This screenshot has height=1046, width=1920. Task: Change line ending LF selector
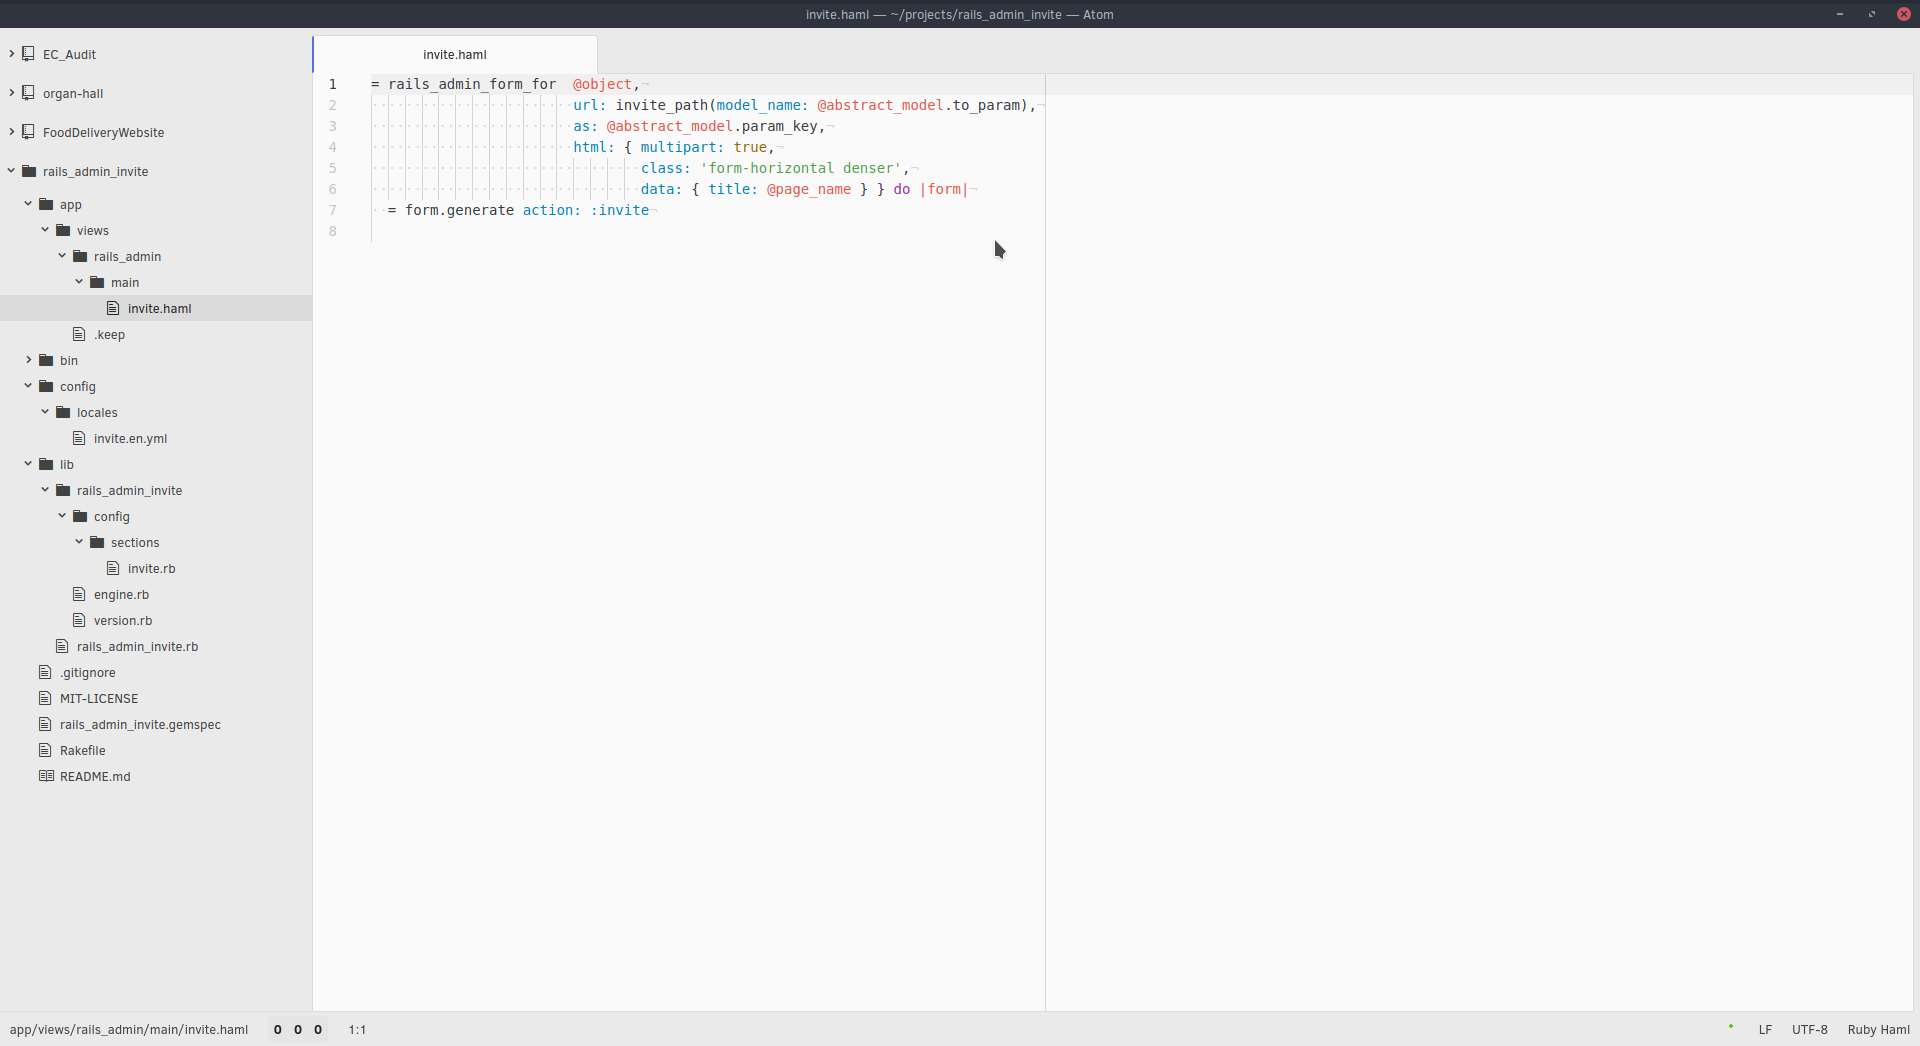(x=1765, y=1029)
